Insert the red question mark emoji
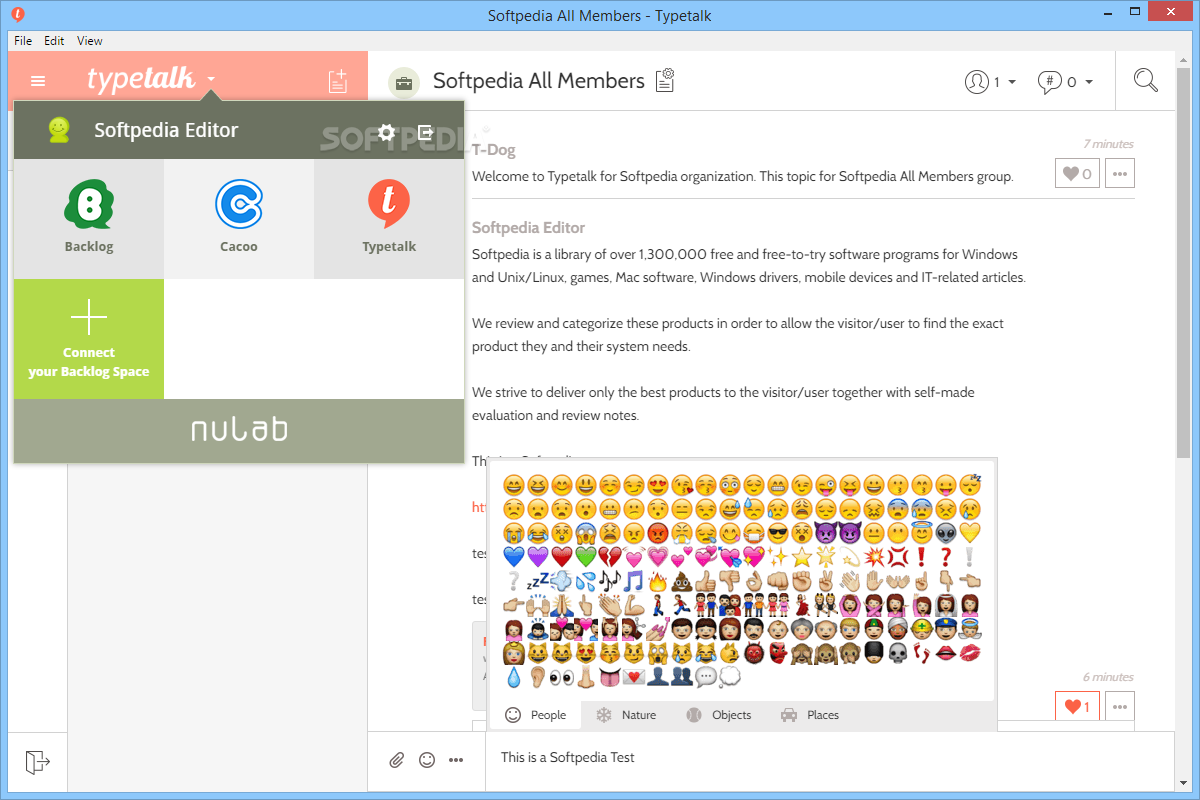 click(946, 556)
